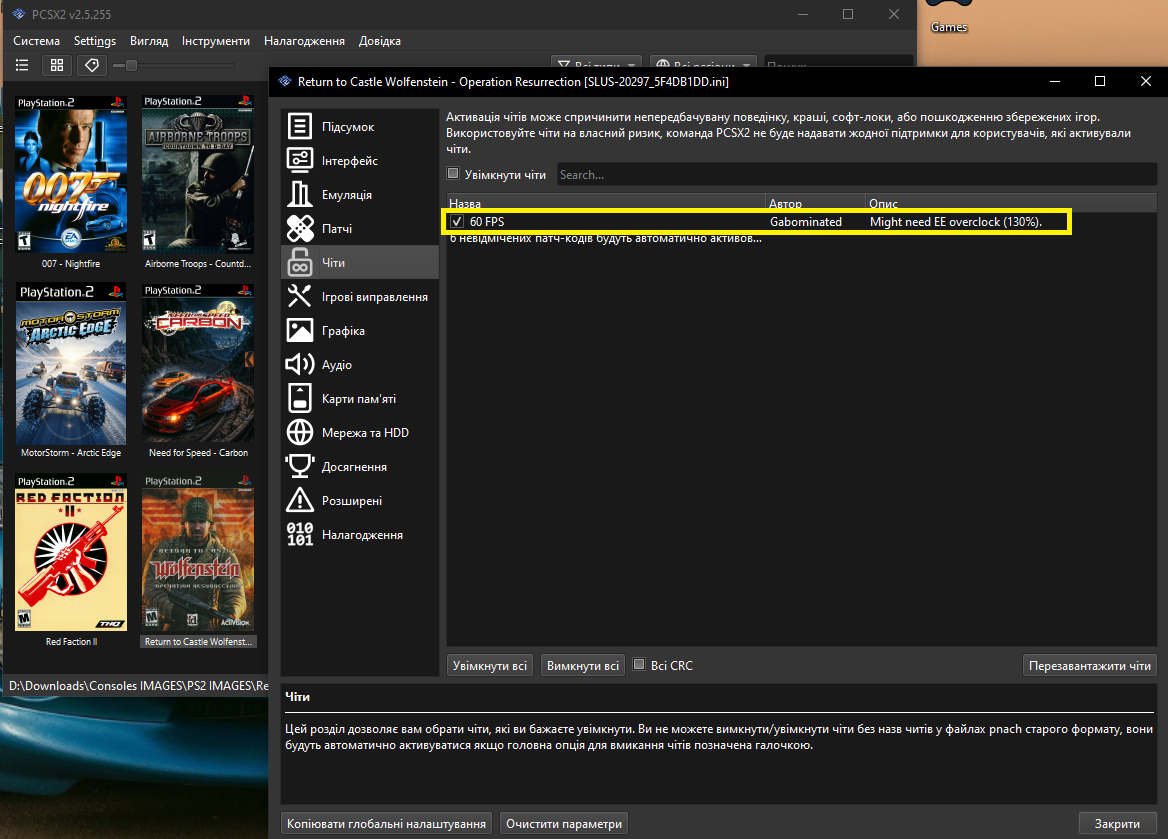Toggle the Всі CRC checkbox

point(640,665)
